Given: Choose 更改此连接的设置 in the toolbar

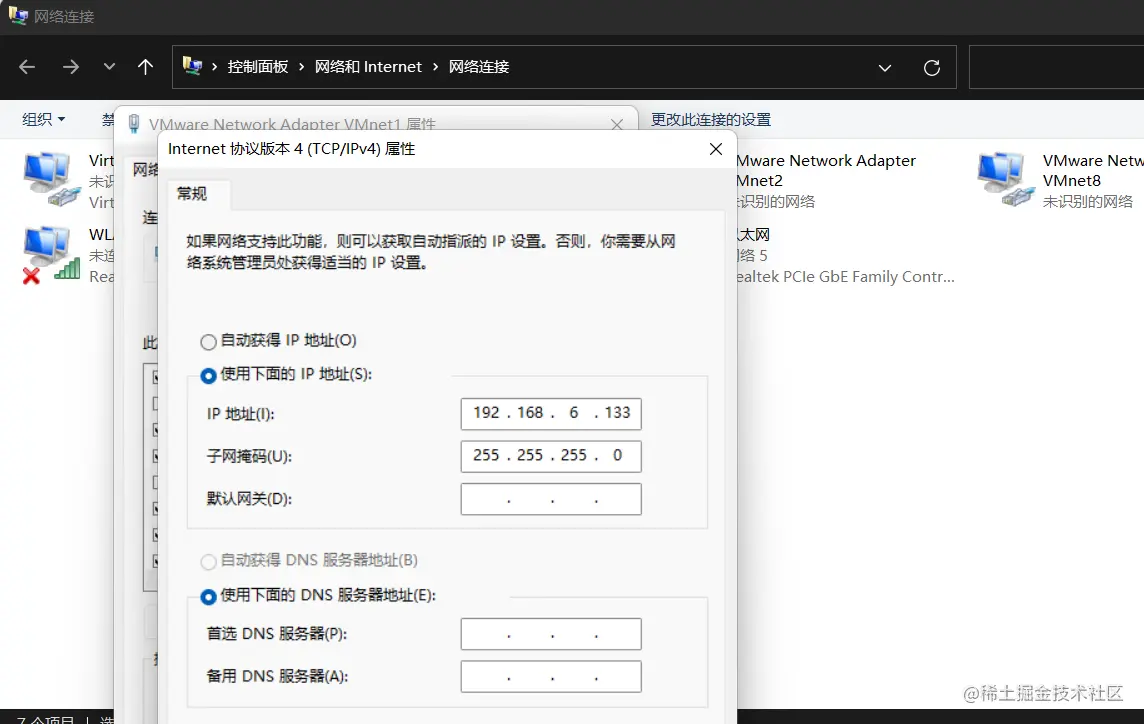Looking at the screenshot, I should click(711, 119).
